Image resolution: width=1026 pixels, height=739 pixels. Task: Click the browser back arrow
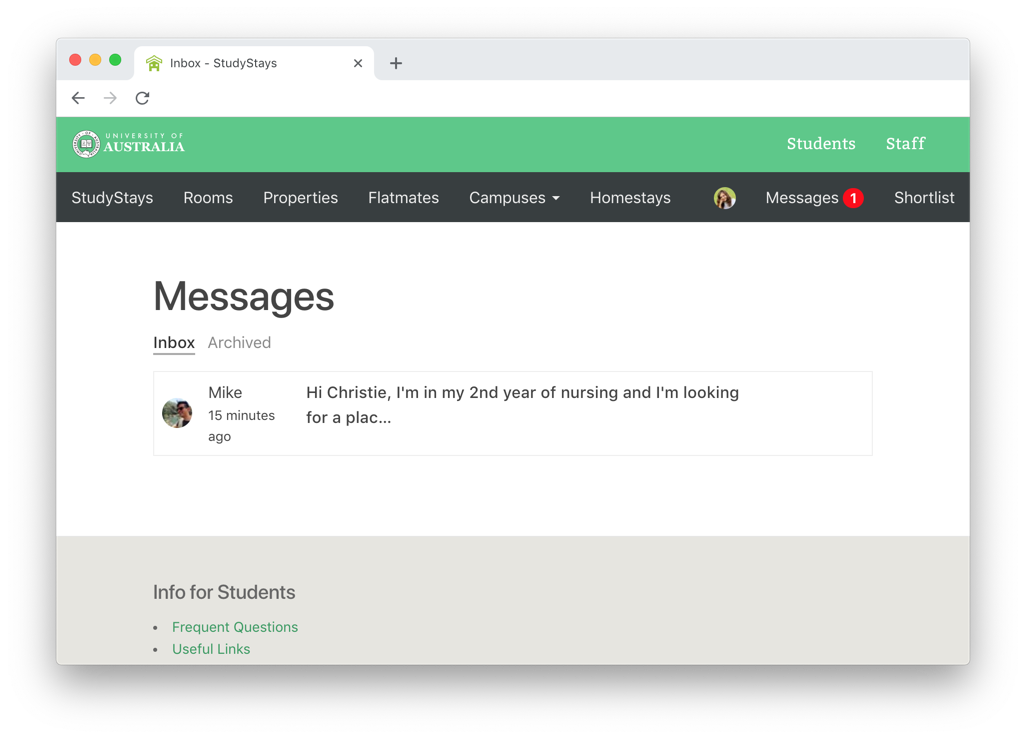coord(78,98)
